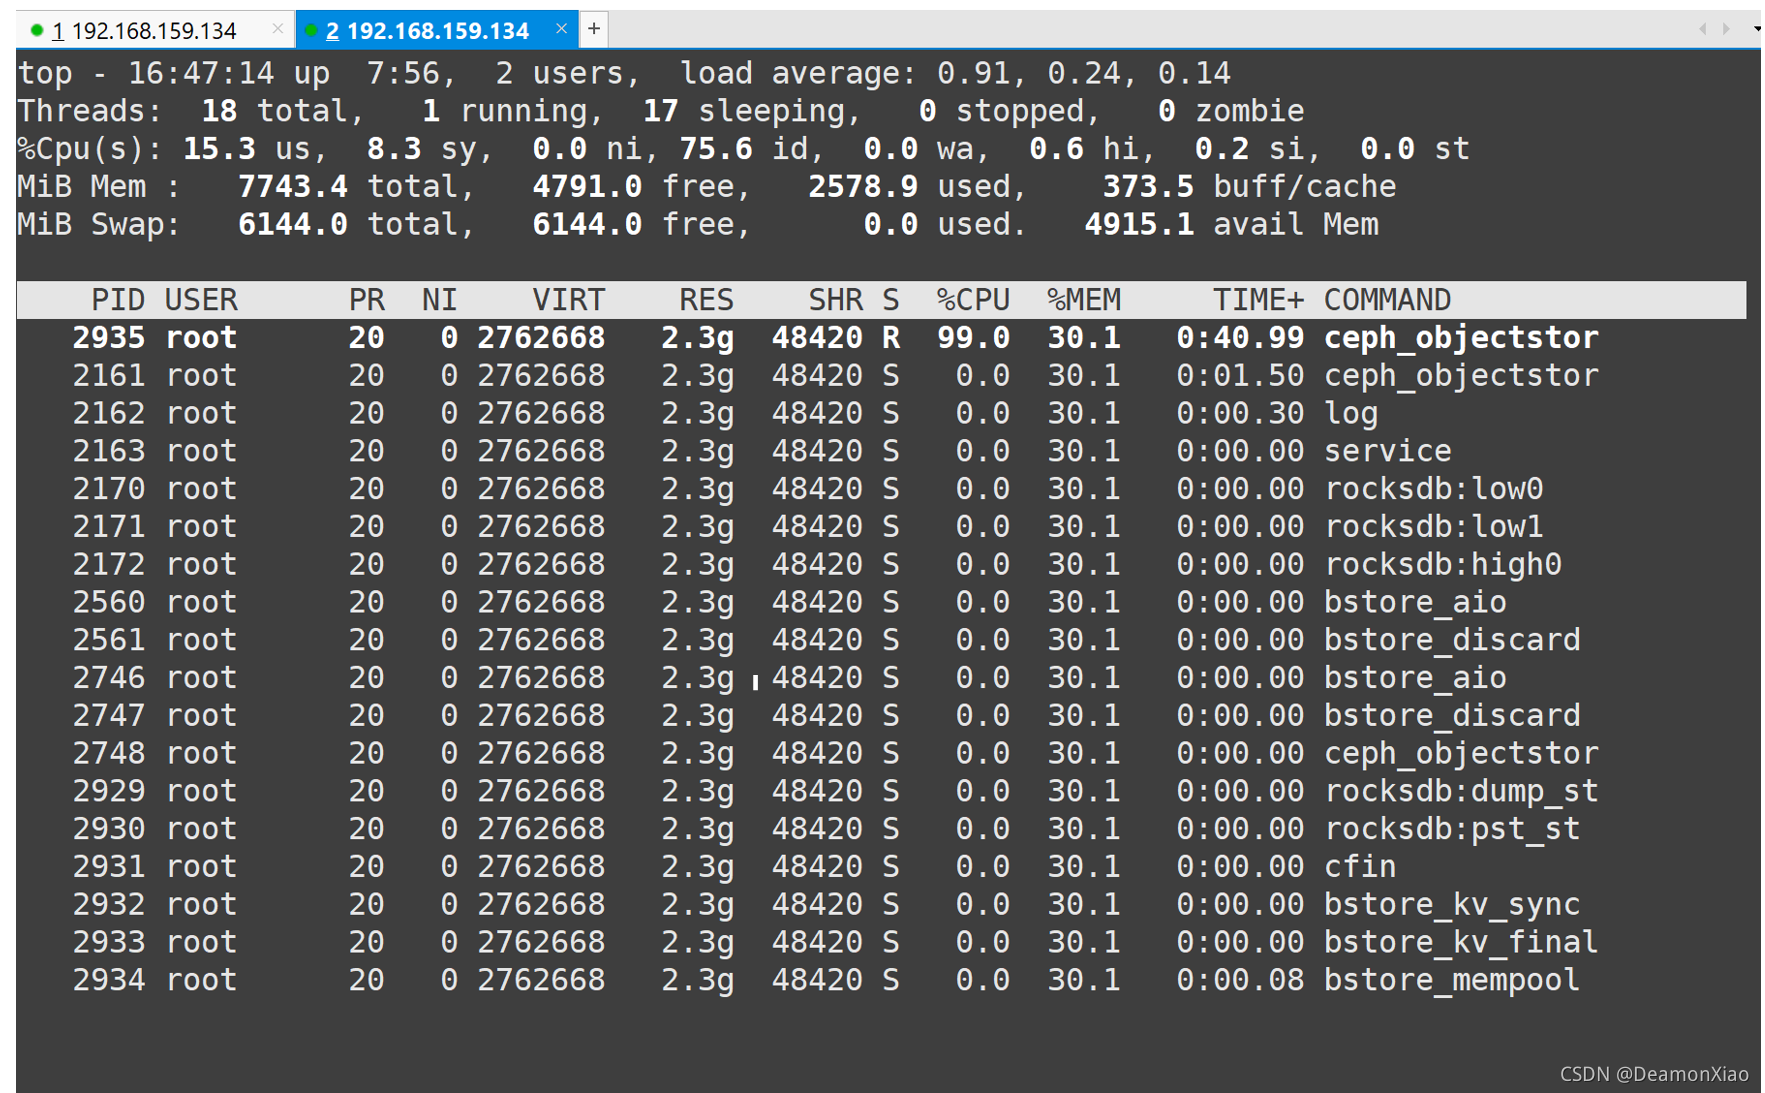The image size is (1765, 1093).
Task: Click the 99.0 CPU value
Action: [973, 338]
